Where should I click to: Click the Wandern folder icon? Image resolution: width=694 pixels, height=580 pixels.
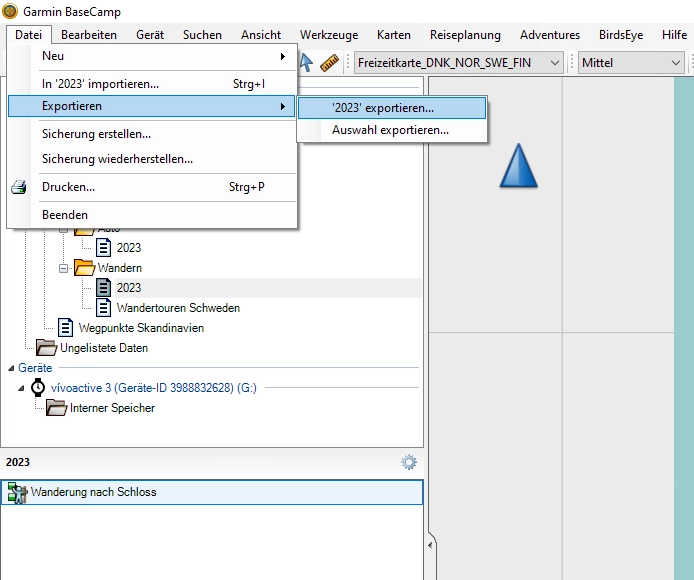(x=84, y=268)
